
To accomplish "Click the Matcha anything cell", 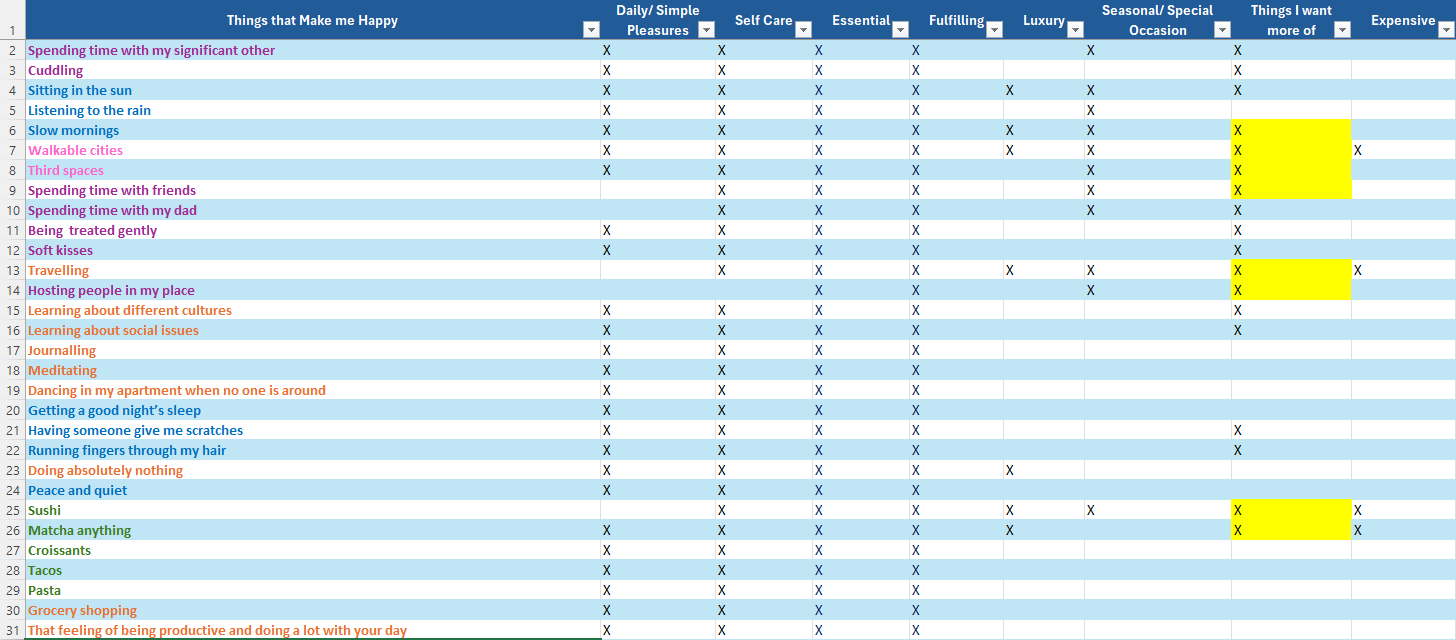I will pos(80,530).
